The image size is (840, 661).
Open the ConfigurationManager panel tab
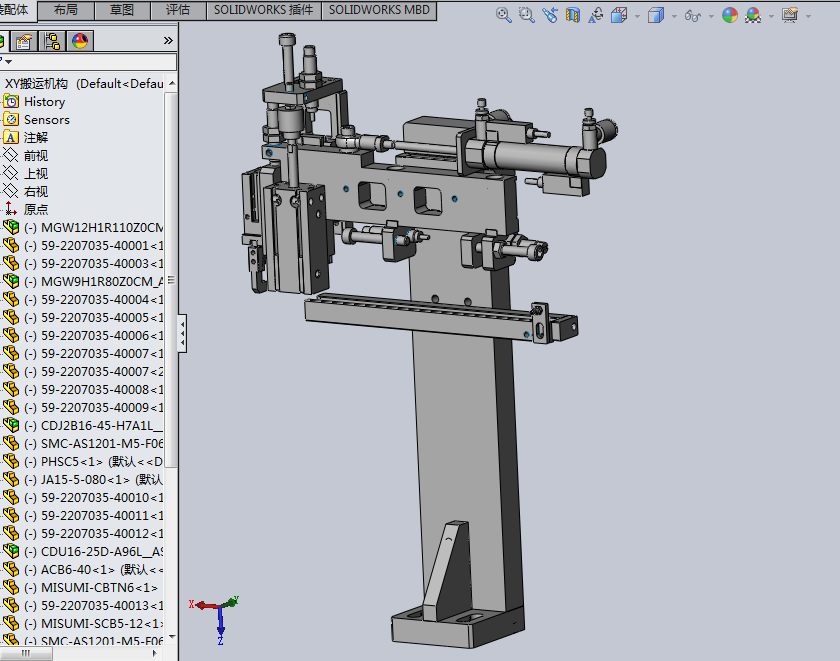[51, 41]
